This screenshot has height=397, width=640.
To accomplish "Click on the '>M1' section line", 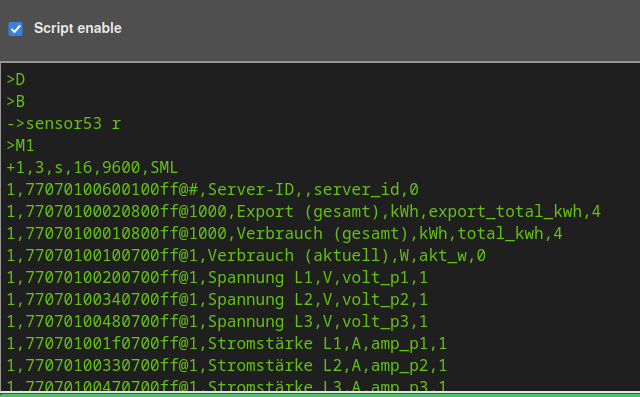I will (20, 146).
